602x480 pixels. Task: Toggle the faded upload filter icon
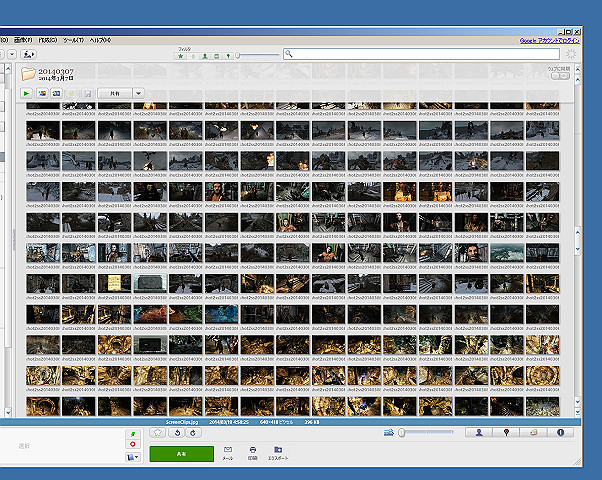(x=193, y=56)
